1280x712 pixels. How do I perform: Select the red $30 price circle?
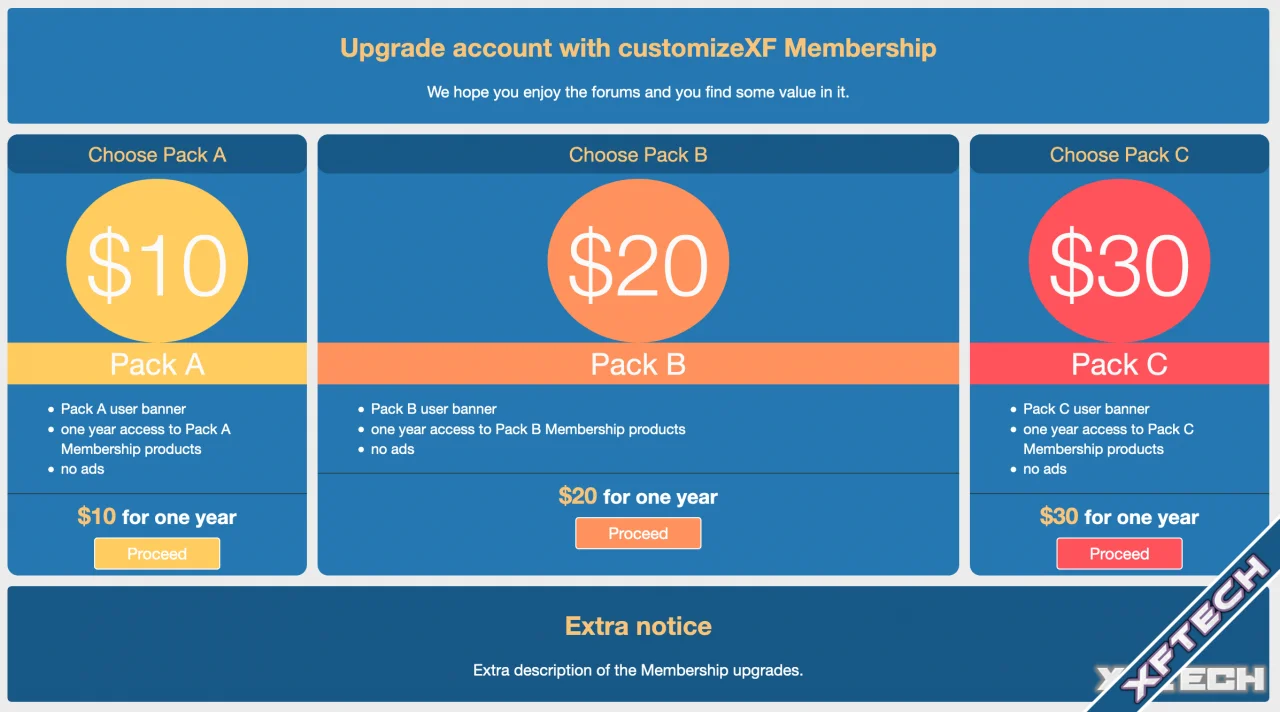point(1119,261)
